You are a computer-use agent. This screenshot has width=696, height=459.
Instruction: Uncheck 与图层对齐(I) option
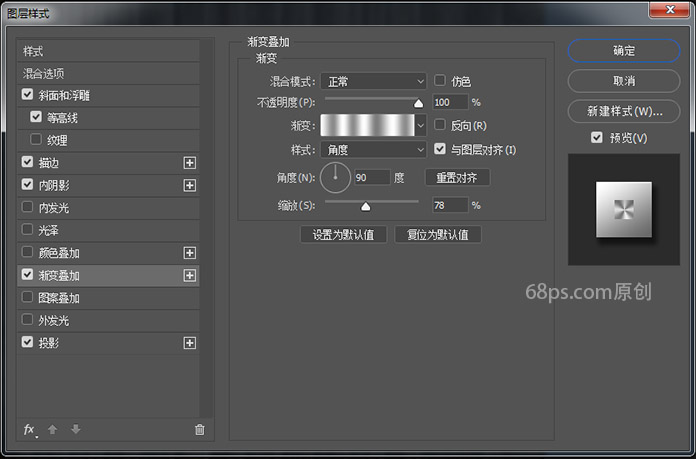[x=439, y=149]
